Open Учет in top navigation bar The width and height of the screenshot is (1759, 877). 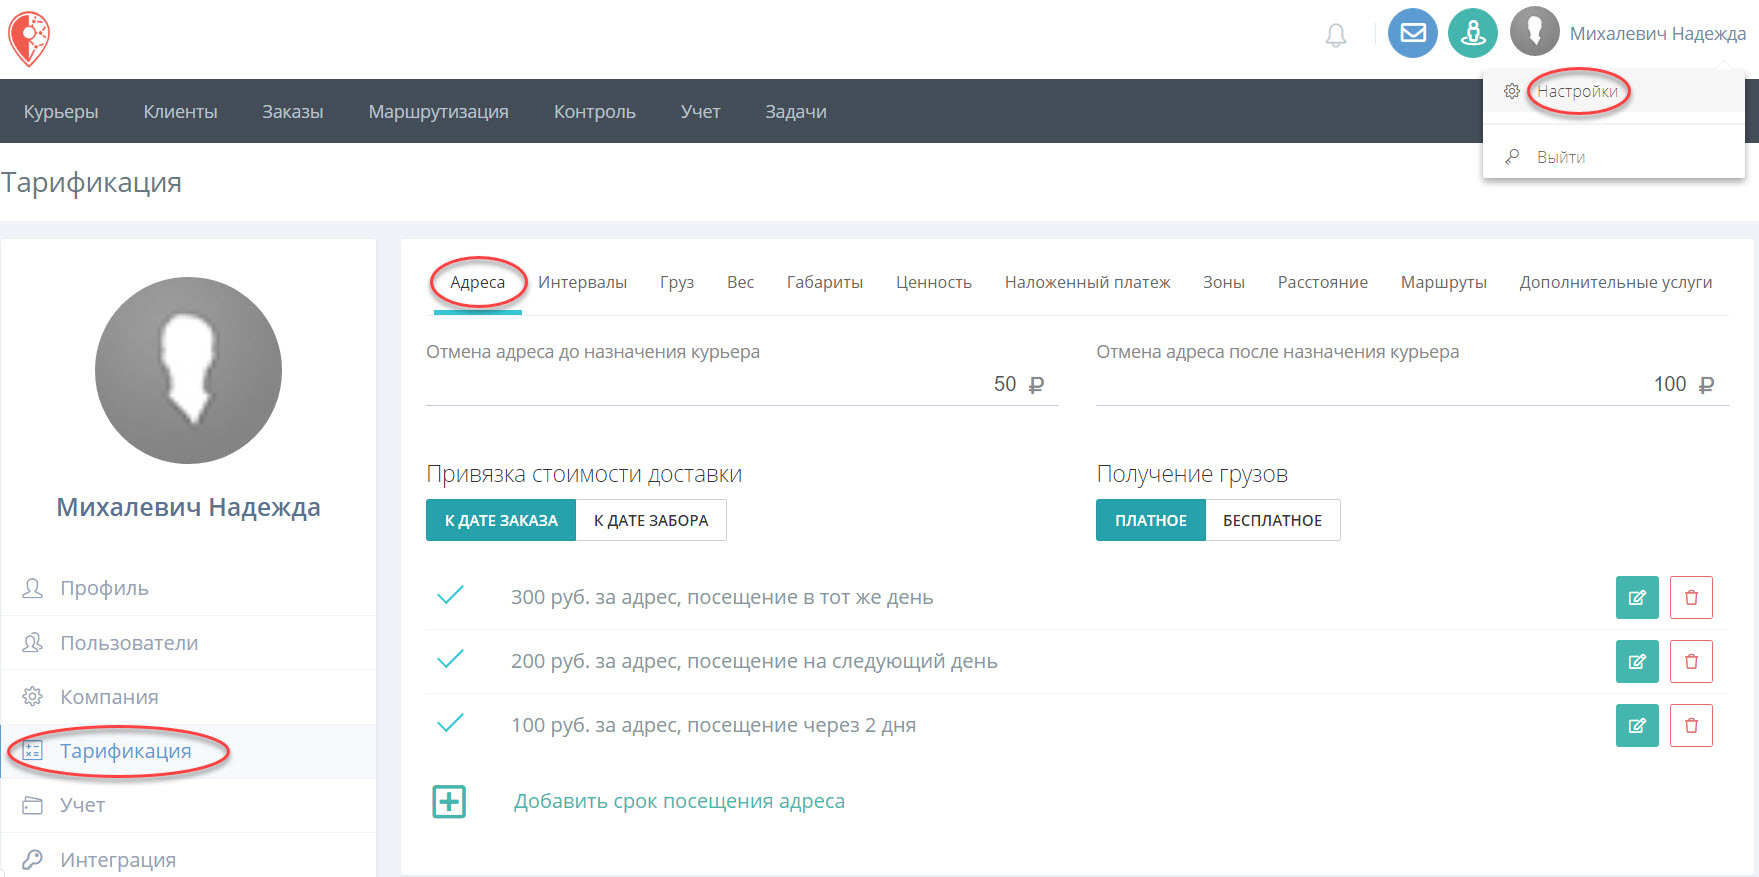(700, 111)
